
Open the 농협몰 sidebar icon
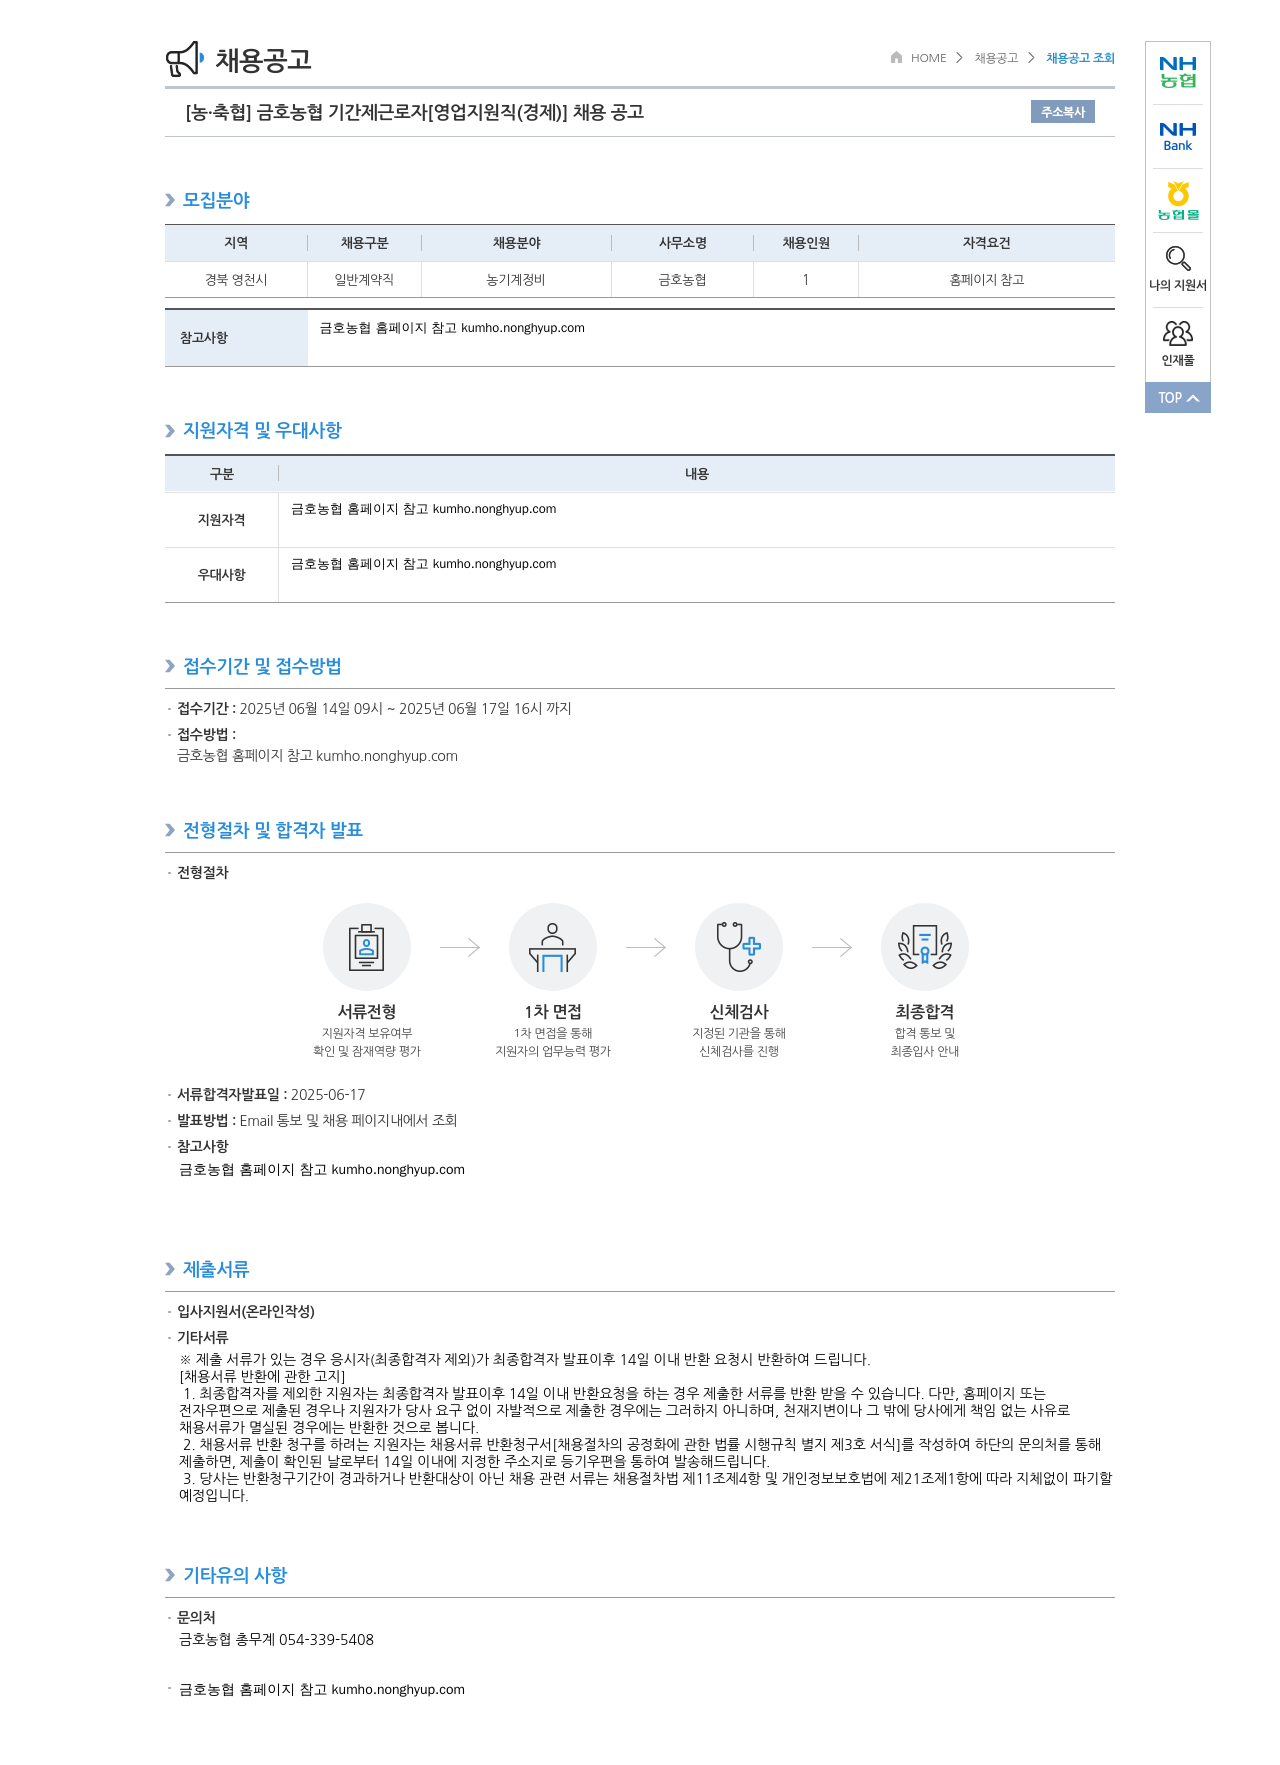(1178, 201)
